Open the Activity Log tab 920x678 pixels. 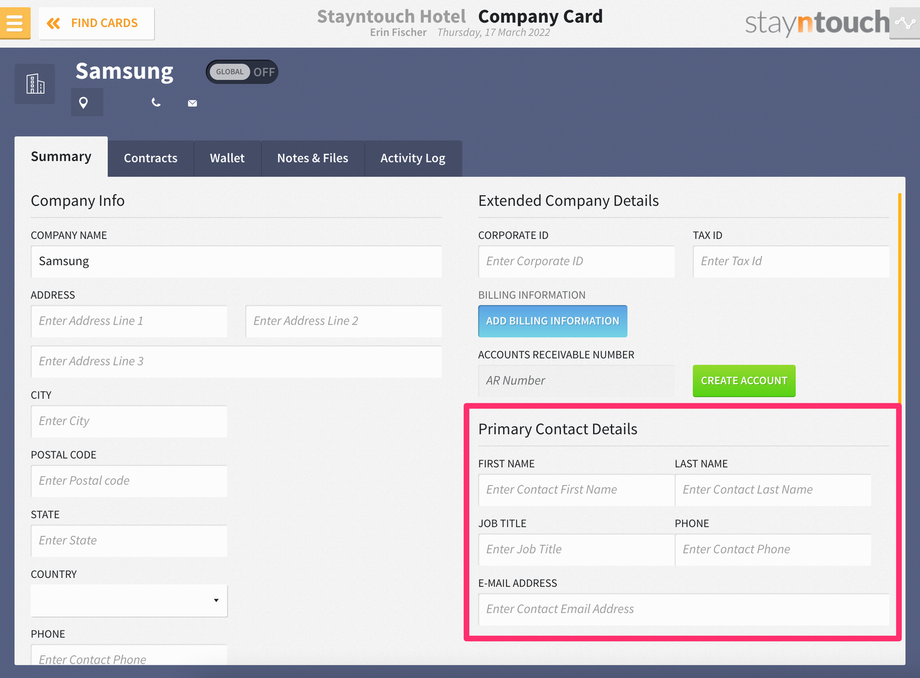click(x=413, y=158)
